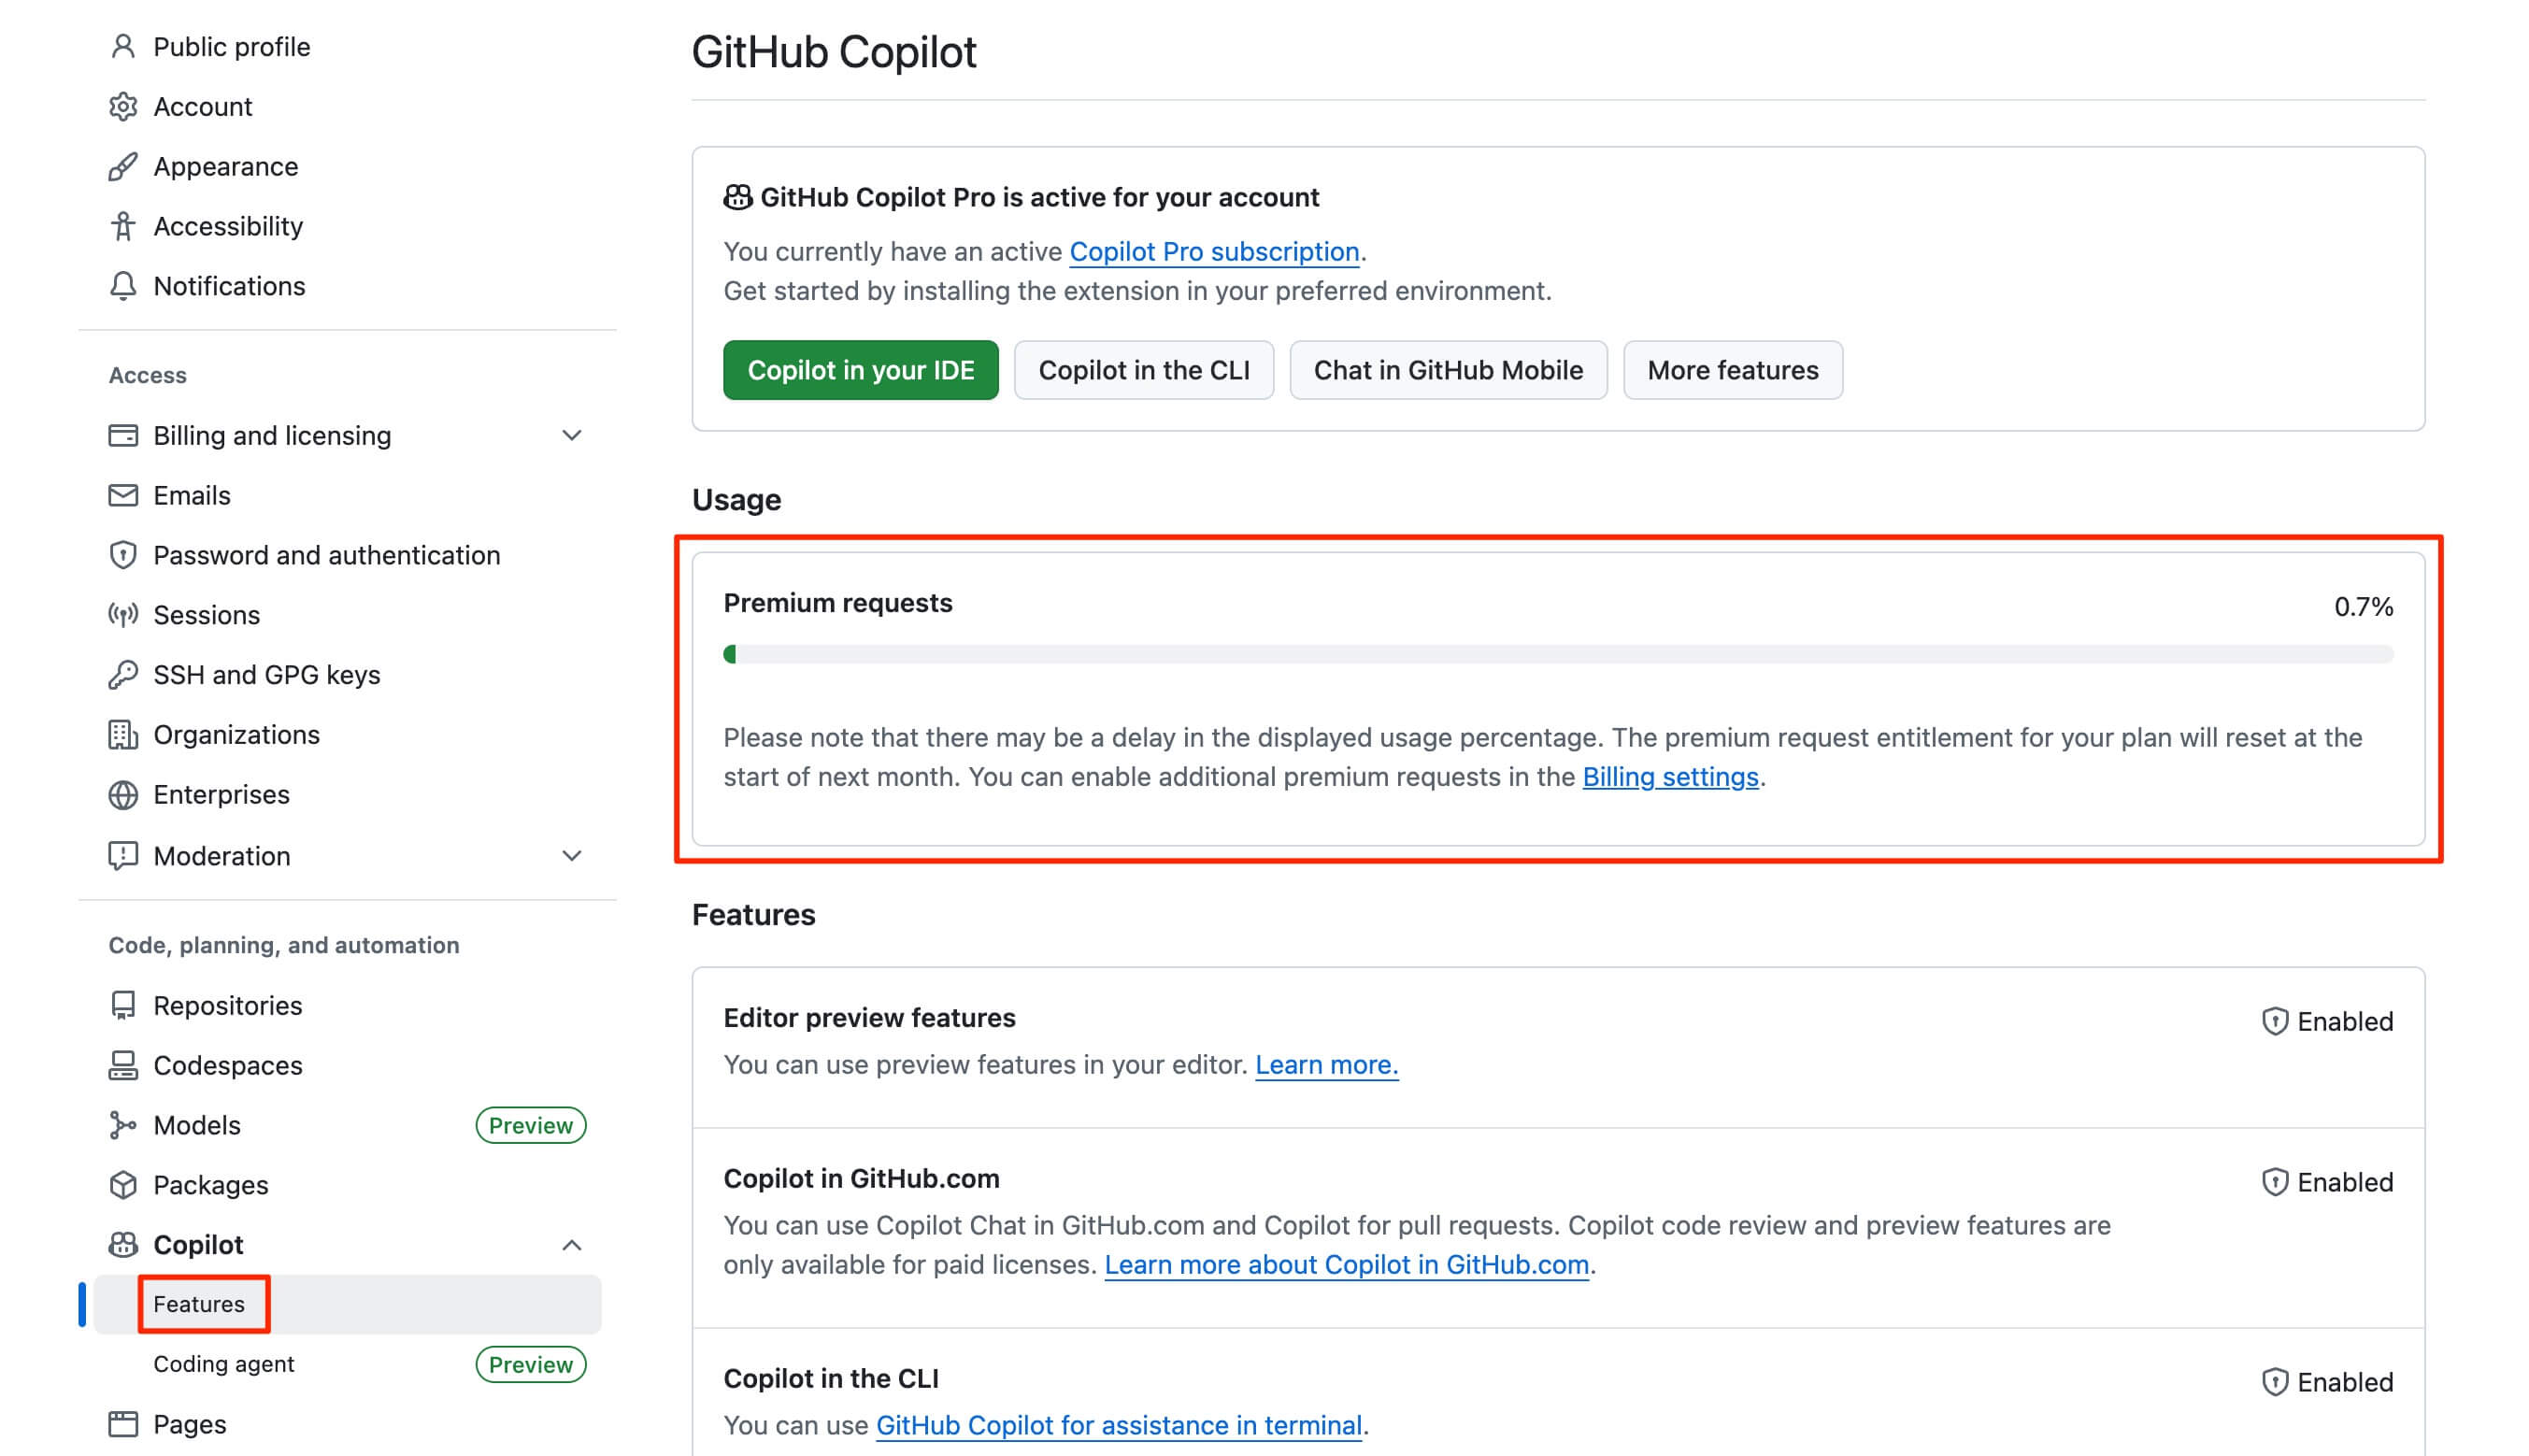The image size is (2529, 1456).
Task: Click the SSH and GPG key icon
Action: pos(123,675)
